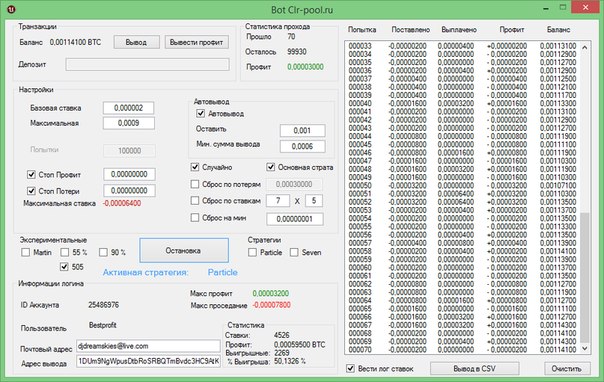The height and width of the screenshot is (382, 604).
Task: Uncheck the 505 experimental checkbox
Action: click(x=64, y=266)
